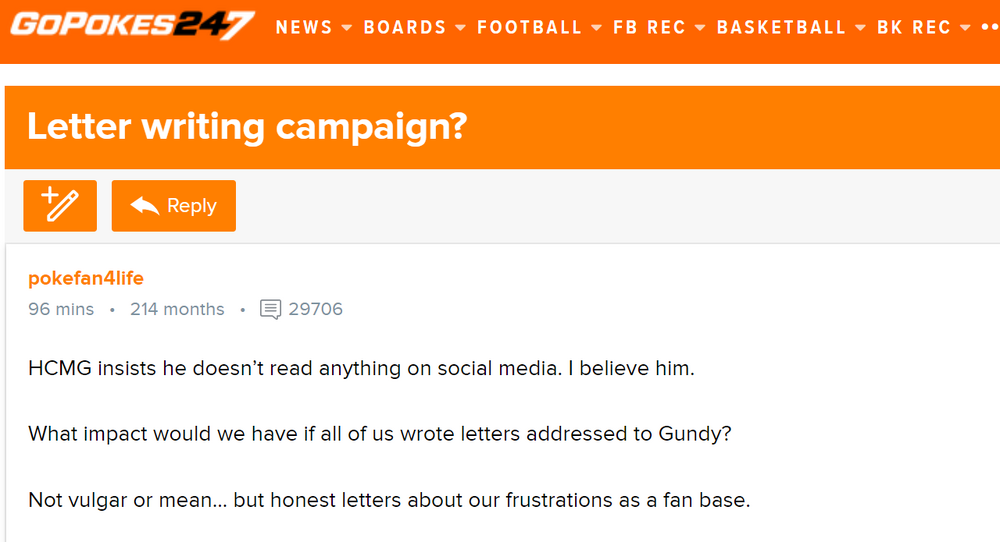Create a new post with the plus-pencil icon
The height and width of the screenshot is (542, 1000).
point(60,205)
